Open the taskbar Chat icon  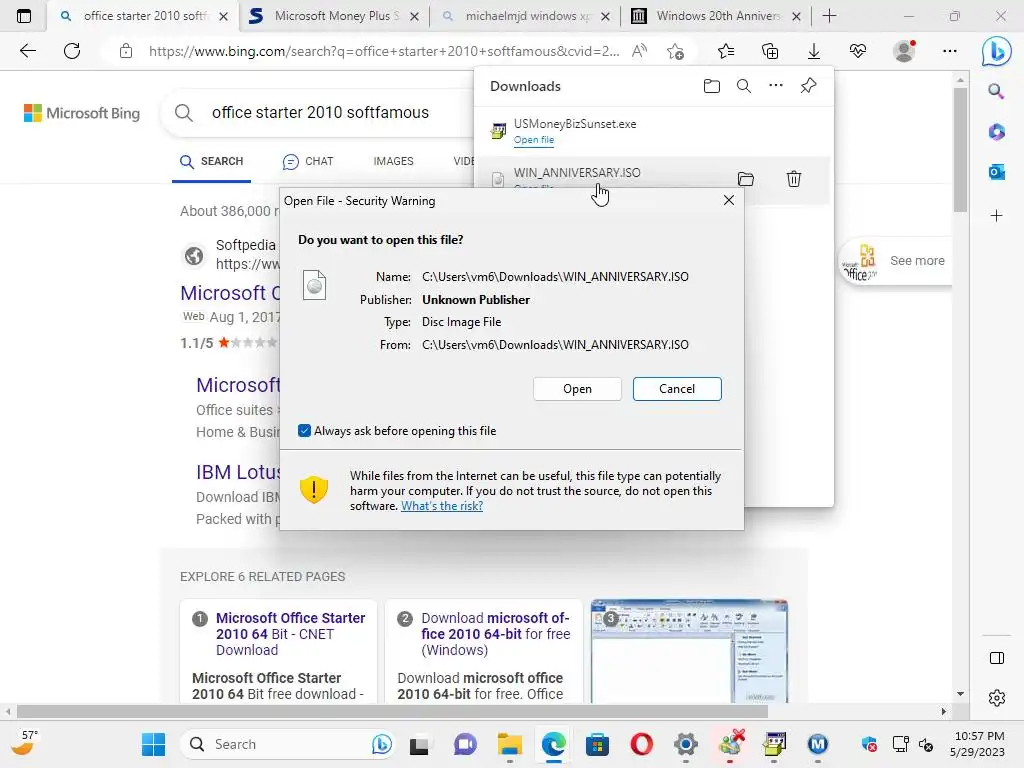[x=465, y=744]
